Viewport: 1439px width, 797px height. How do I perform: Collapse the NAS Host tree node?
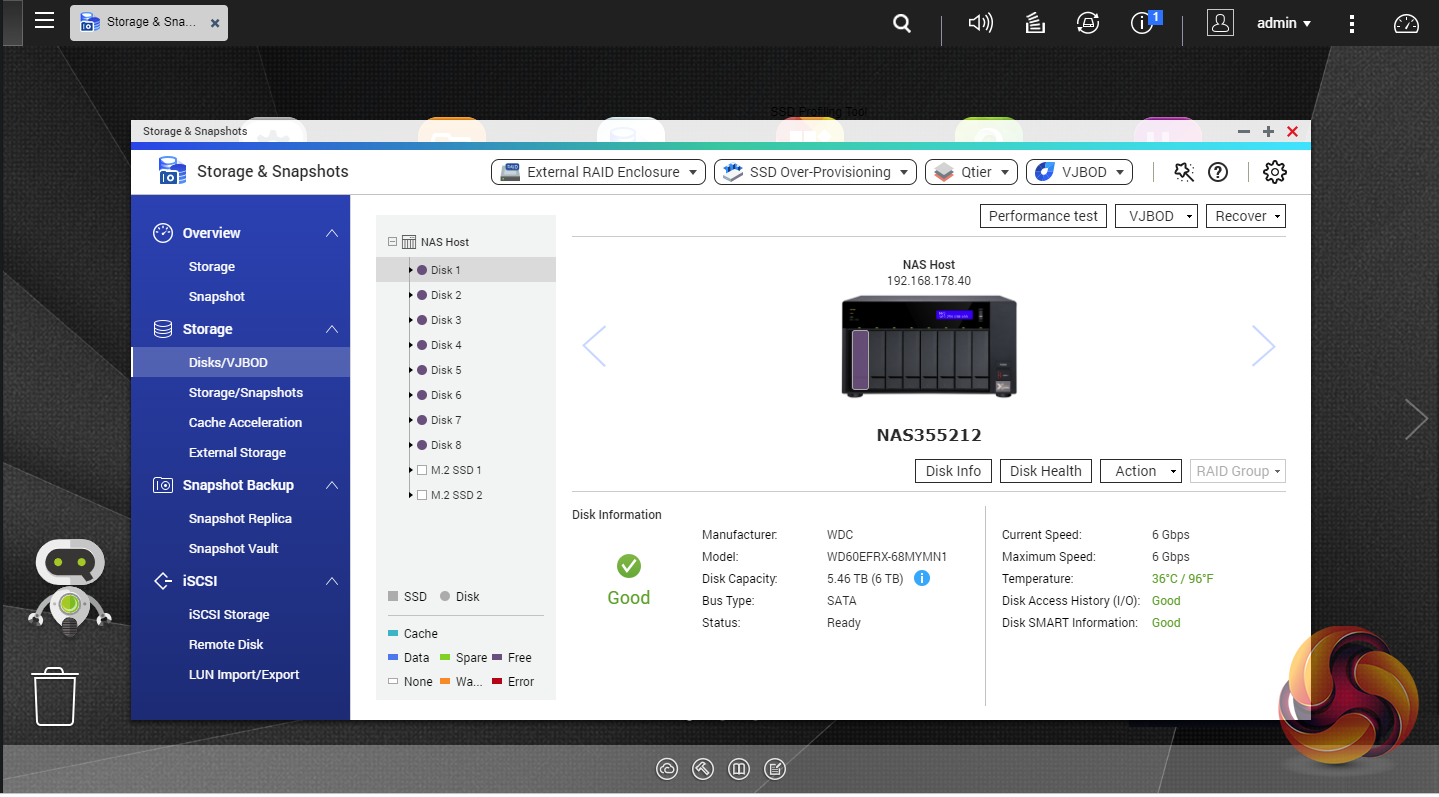392,242
